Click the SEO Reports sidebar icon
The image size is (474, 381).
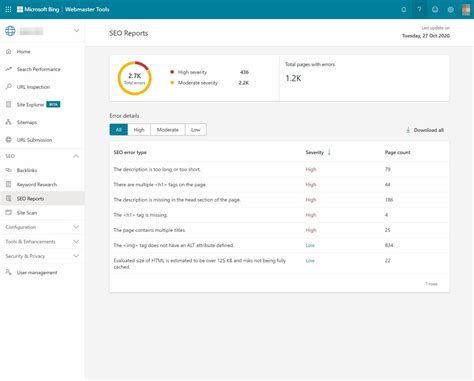click(9, 198)
